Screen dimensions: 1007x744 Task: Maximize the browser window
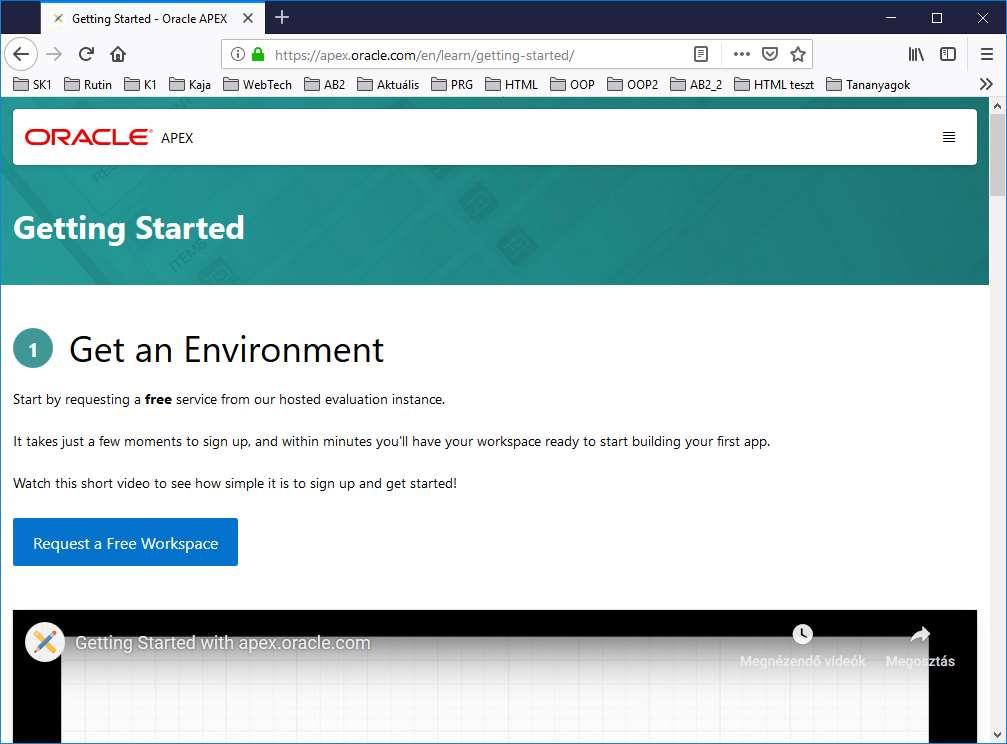click(937, 17)
